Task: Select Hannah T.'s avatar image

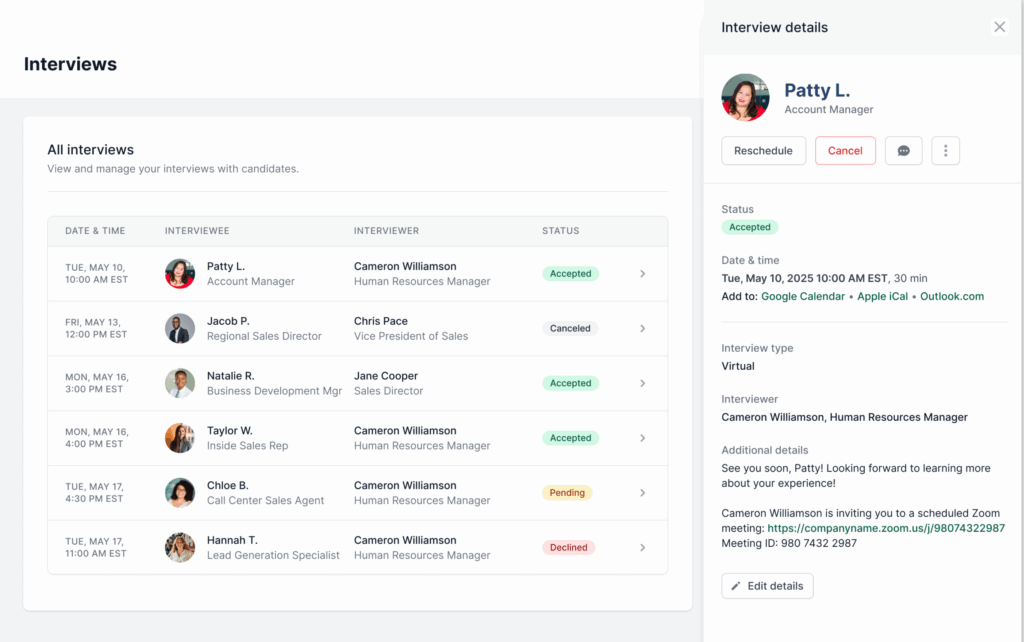Action: coord(179,547)
